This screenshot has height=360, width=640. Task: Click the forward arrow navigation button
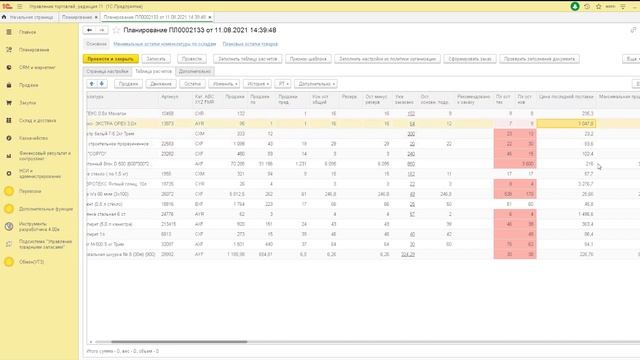[102, 30]
